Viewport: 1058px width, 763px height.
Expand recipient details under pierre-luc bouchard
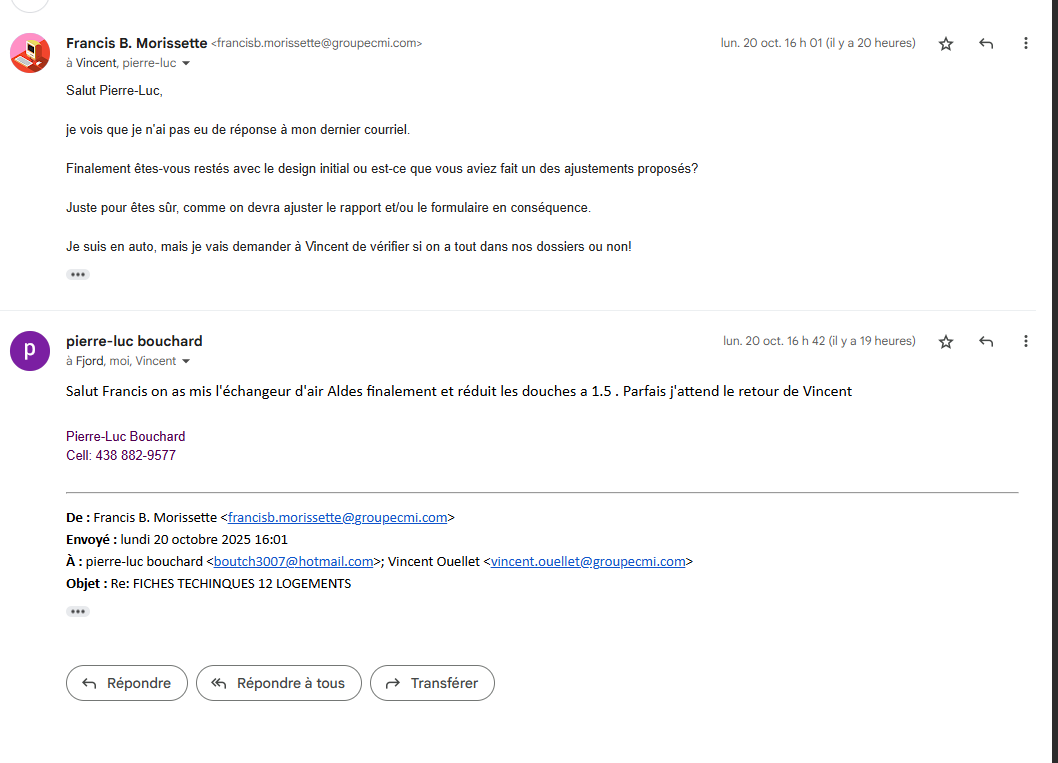point(186,361)
